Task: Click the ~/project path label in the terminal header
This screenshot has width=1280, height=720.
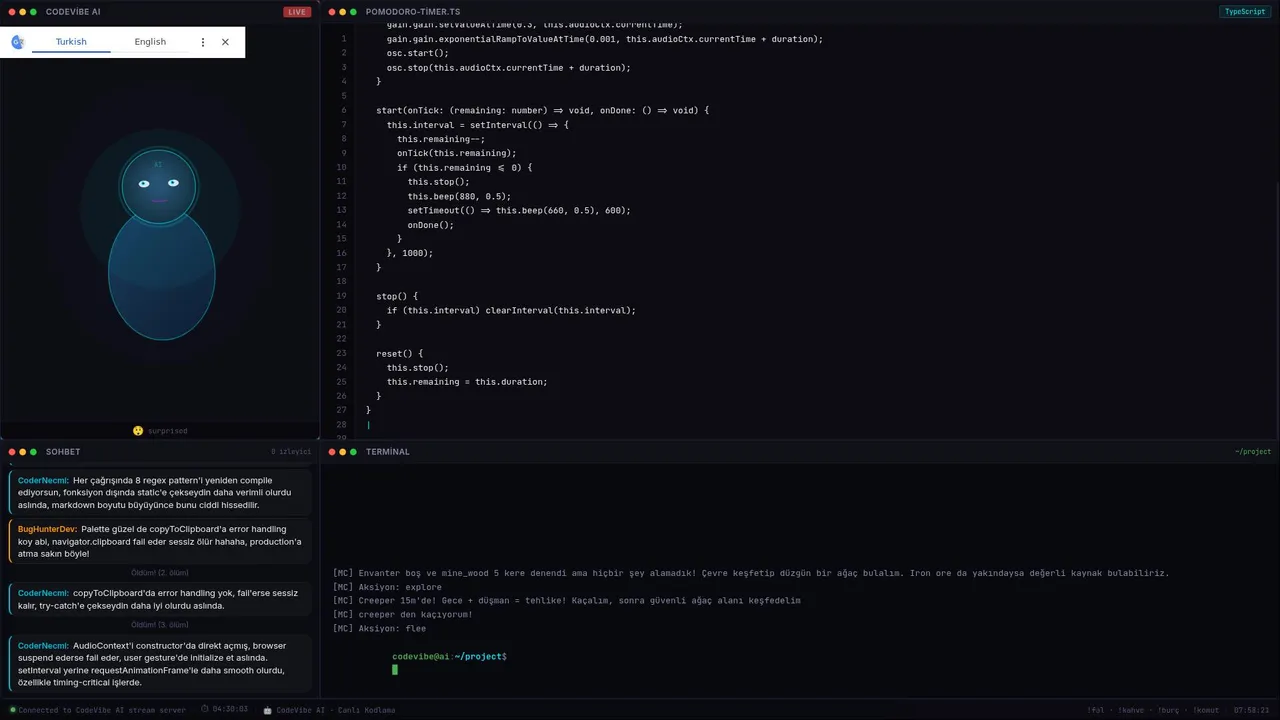Action: (x=1252, y=452)
